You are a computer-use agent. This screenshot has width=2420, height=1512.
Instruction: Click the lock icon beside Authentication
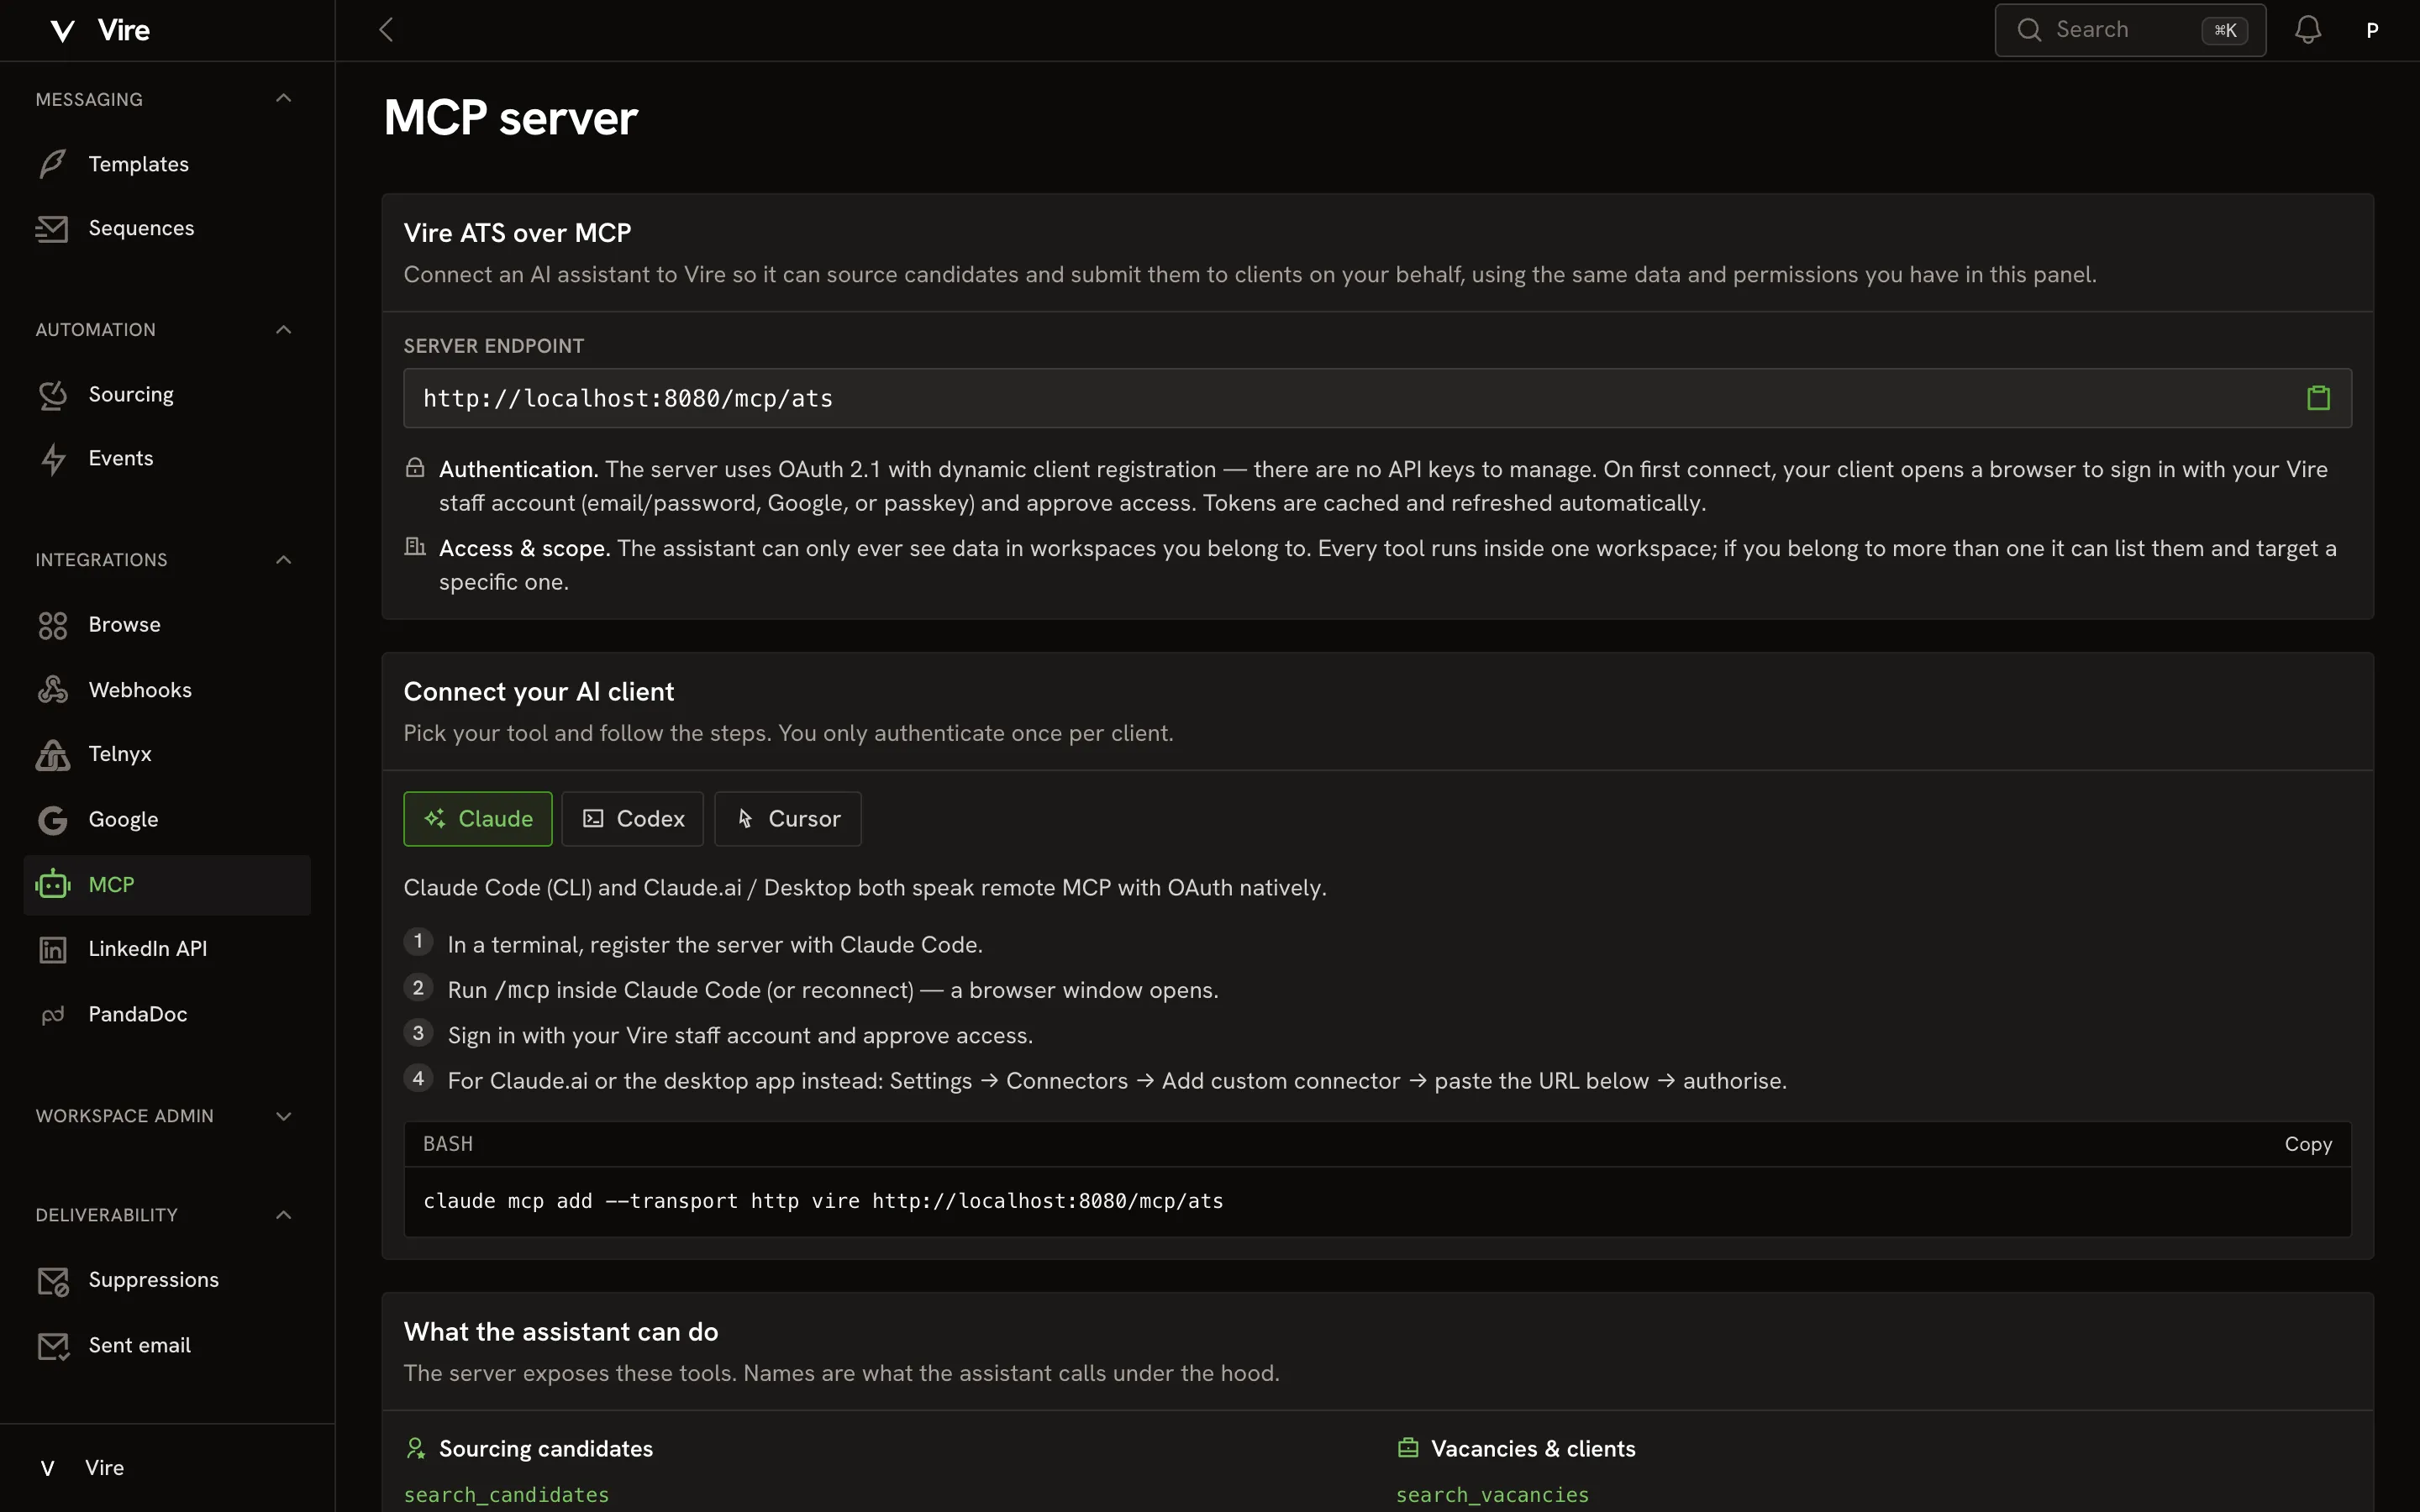pyautogui.click(x=415, y=467)
